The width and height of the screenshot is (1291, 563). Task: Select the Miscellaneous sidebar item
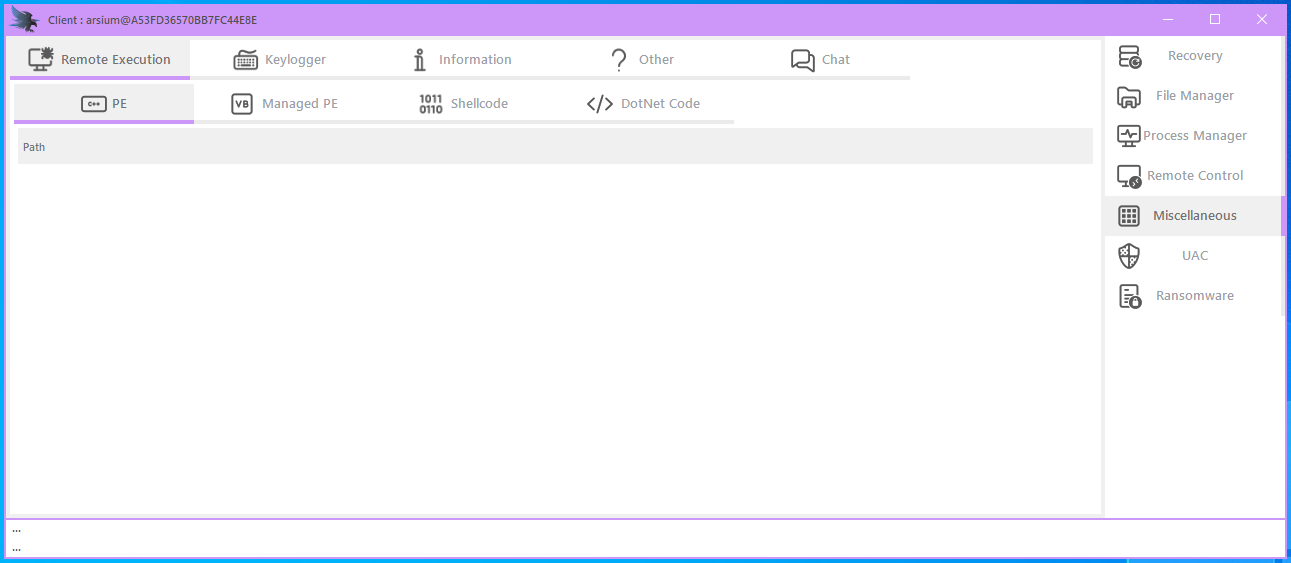[1194, 216]
